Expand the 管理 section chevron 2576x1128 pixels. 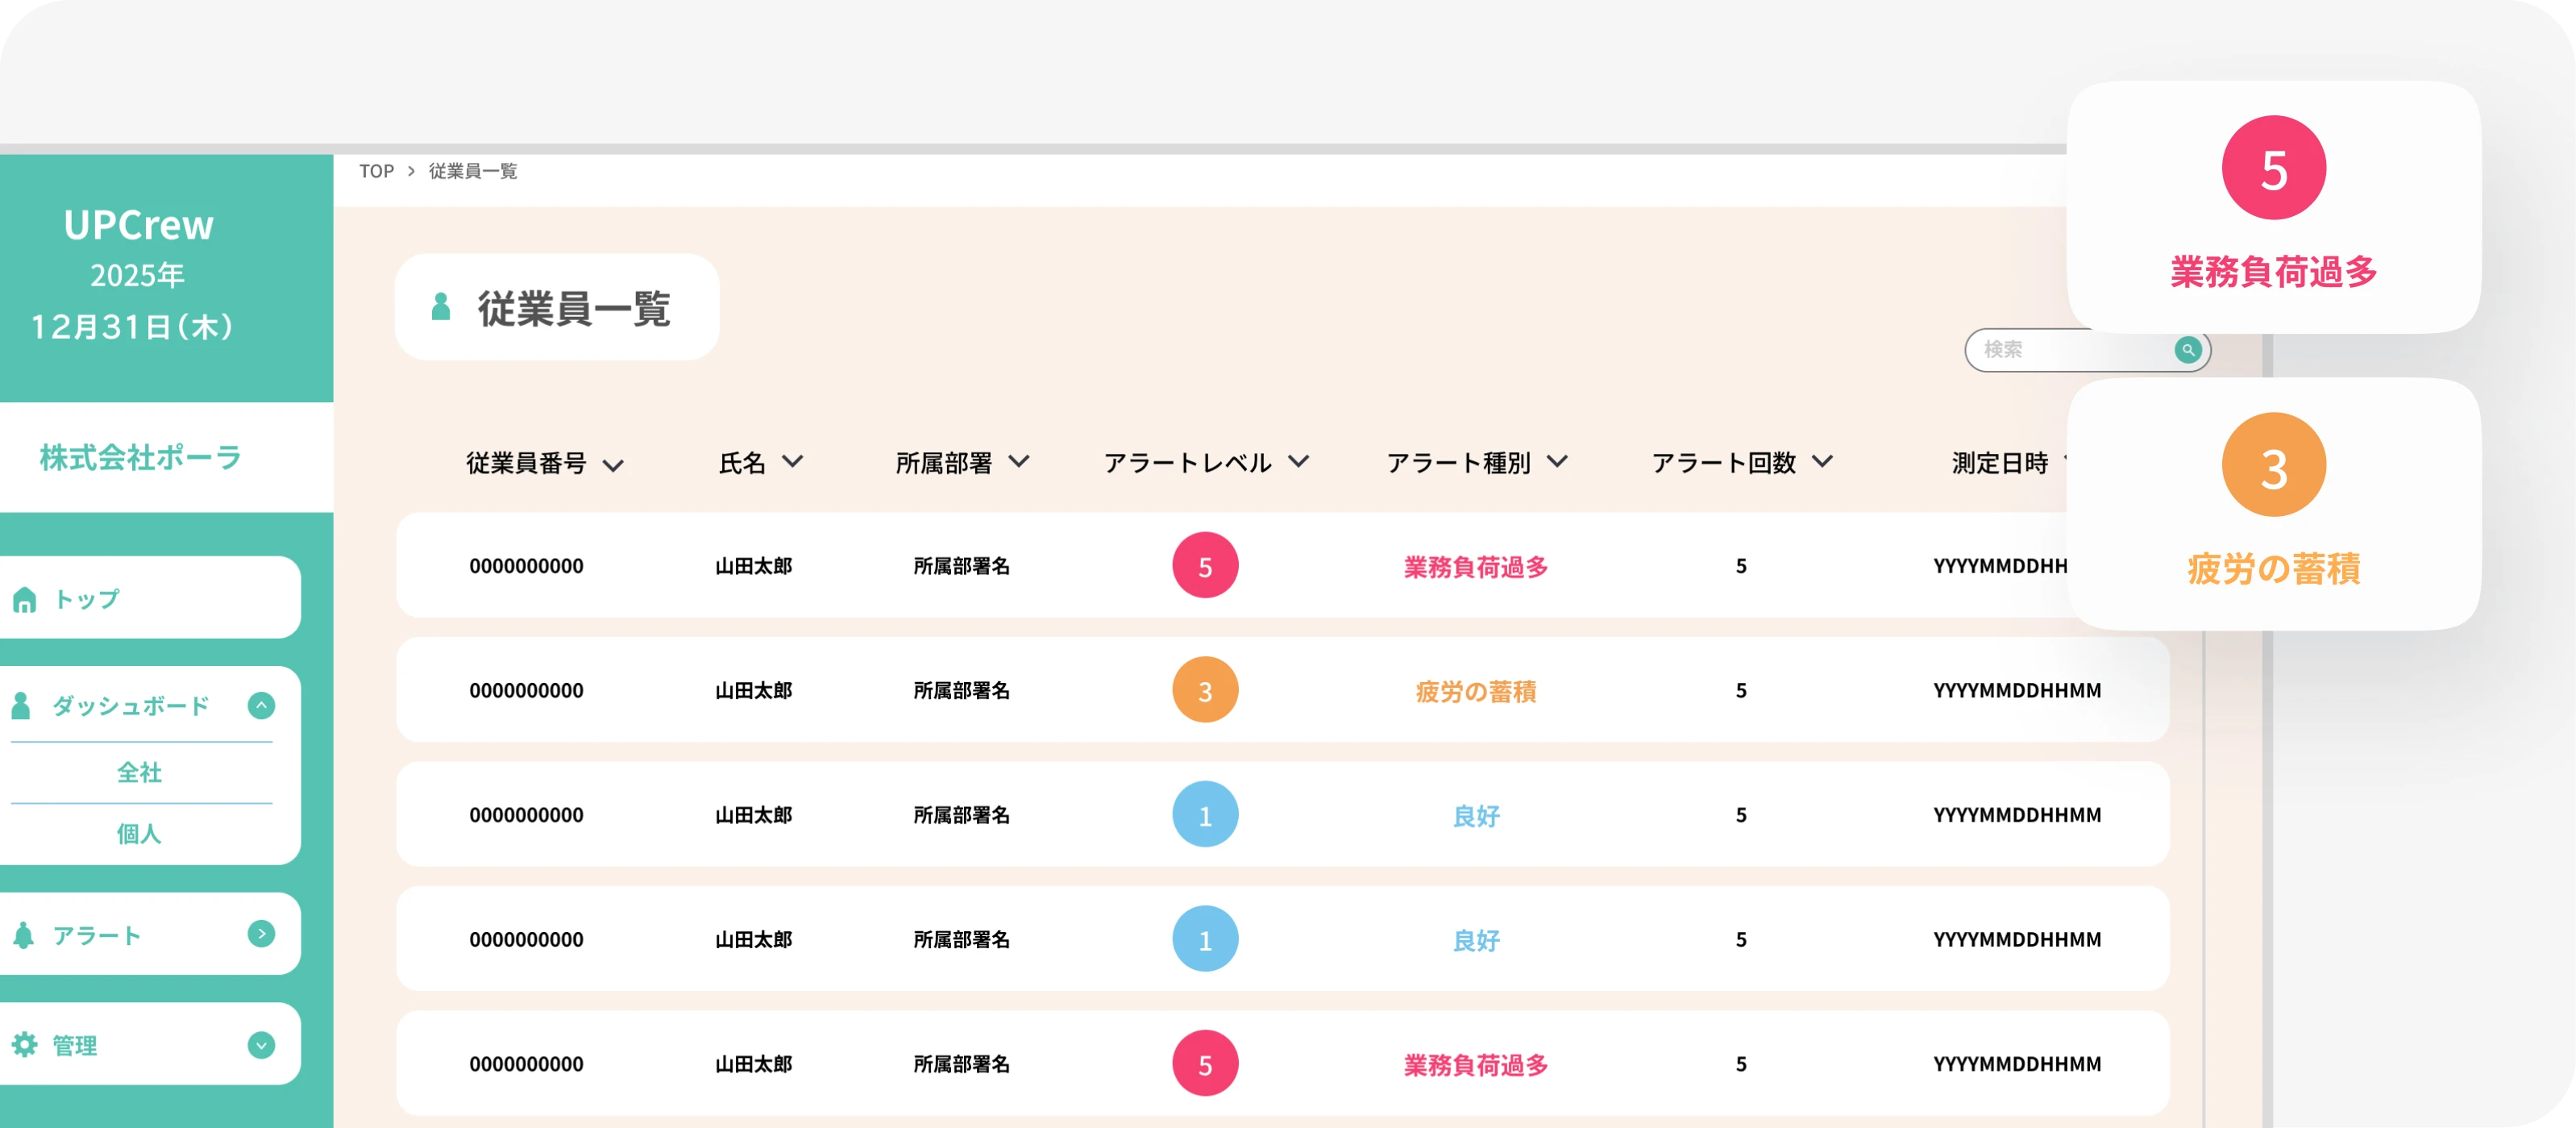(262, 1044)
